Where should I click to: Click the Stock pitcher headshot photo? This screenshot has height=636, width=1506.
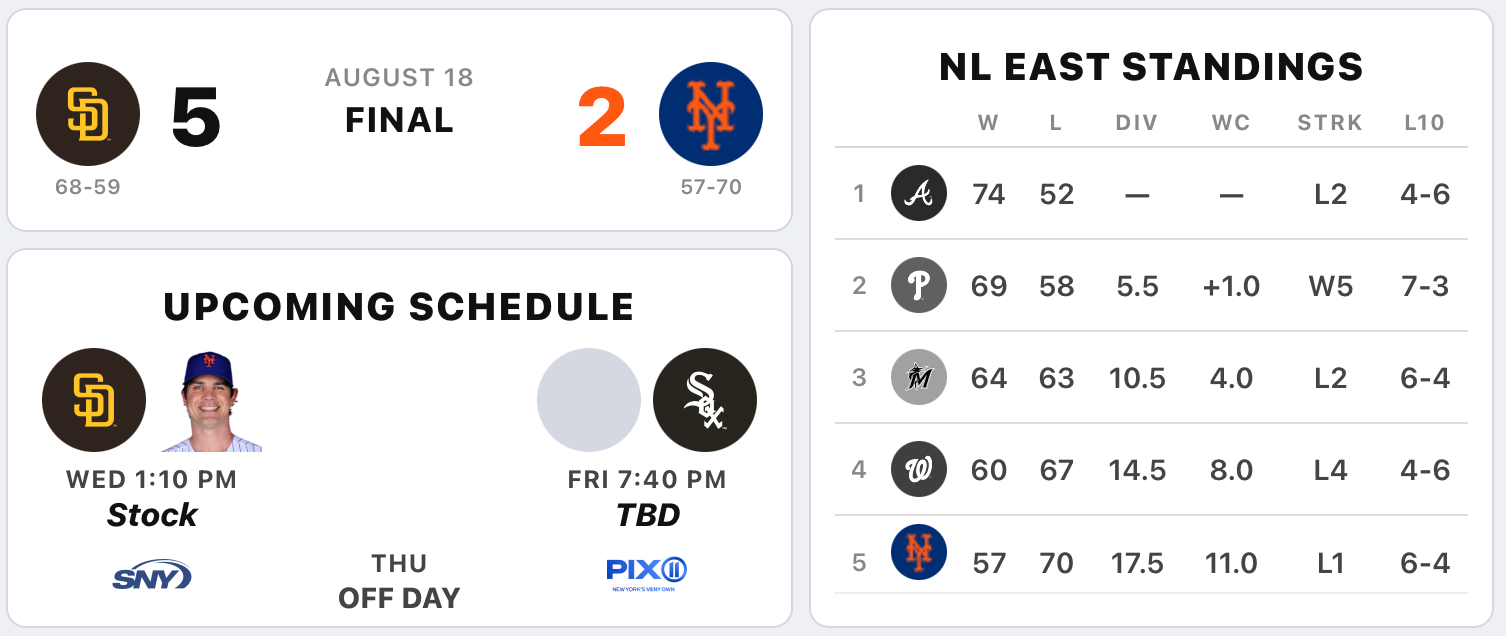tap(211, 401)
